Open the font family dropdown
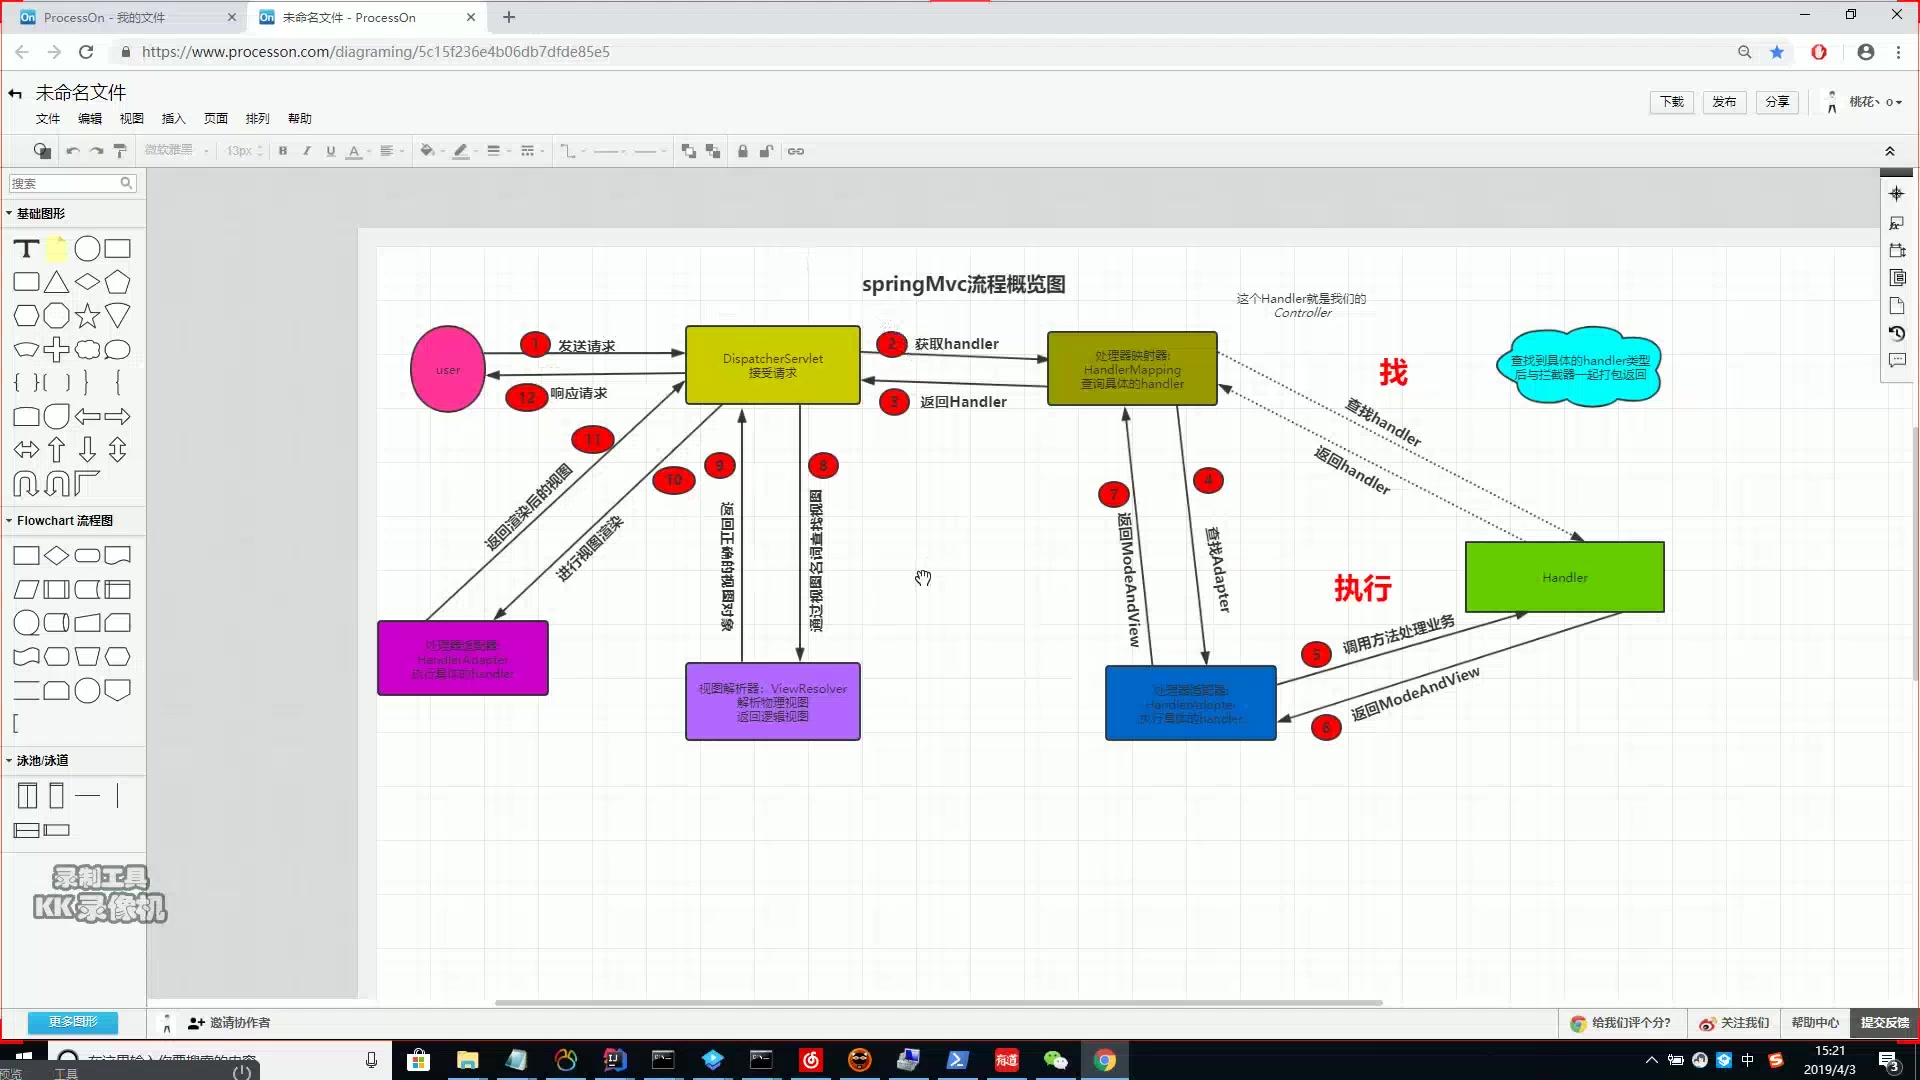 click(x=176, y=151)
